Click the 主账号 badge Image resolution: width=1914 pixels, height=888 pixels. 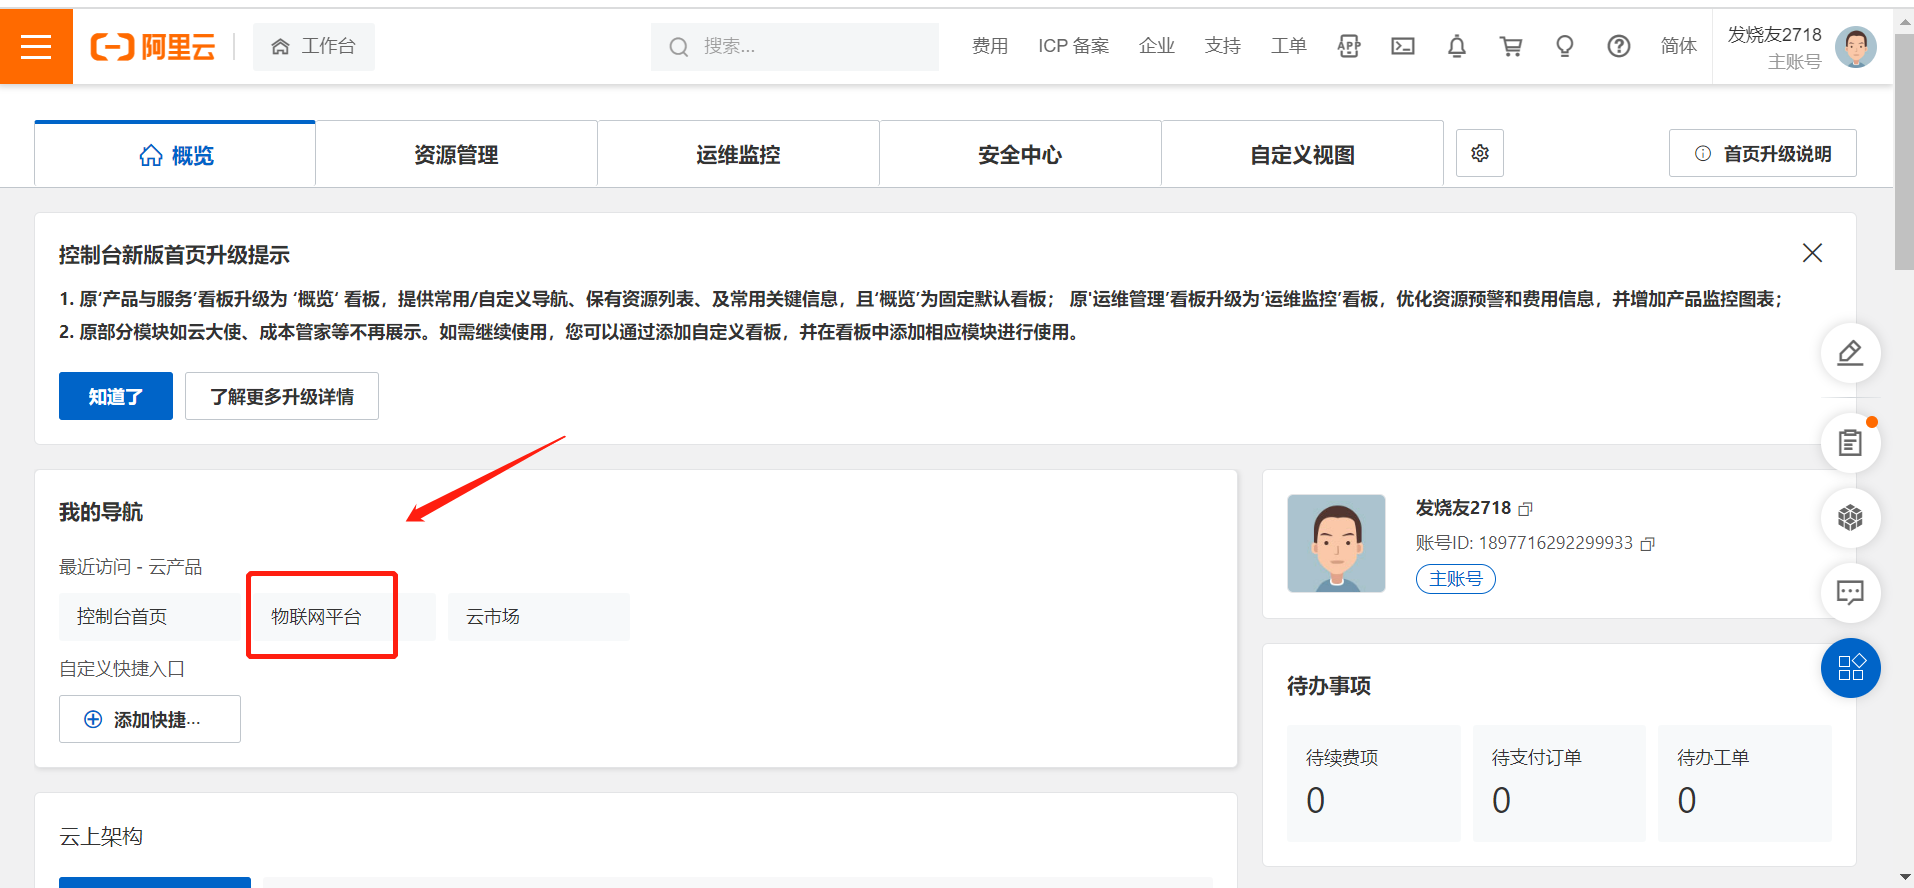click(x=1456, y=579)
